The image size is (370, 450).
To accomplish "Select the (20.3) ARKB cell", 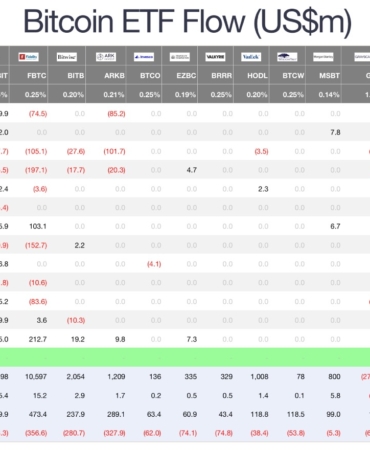I will click(x=116, y=170).
